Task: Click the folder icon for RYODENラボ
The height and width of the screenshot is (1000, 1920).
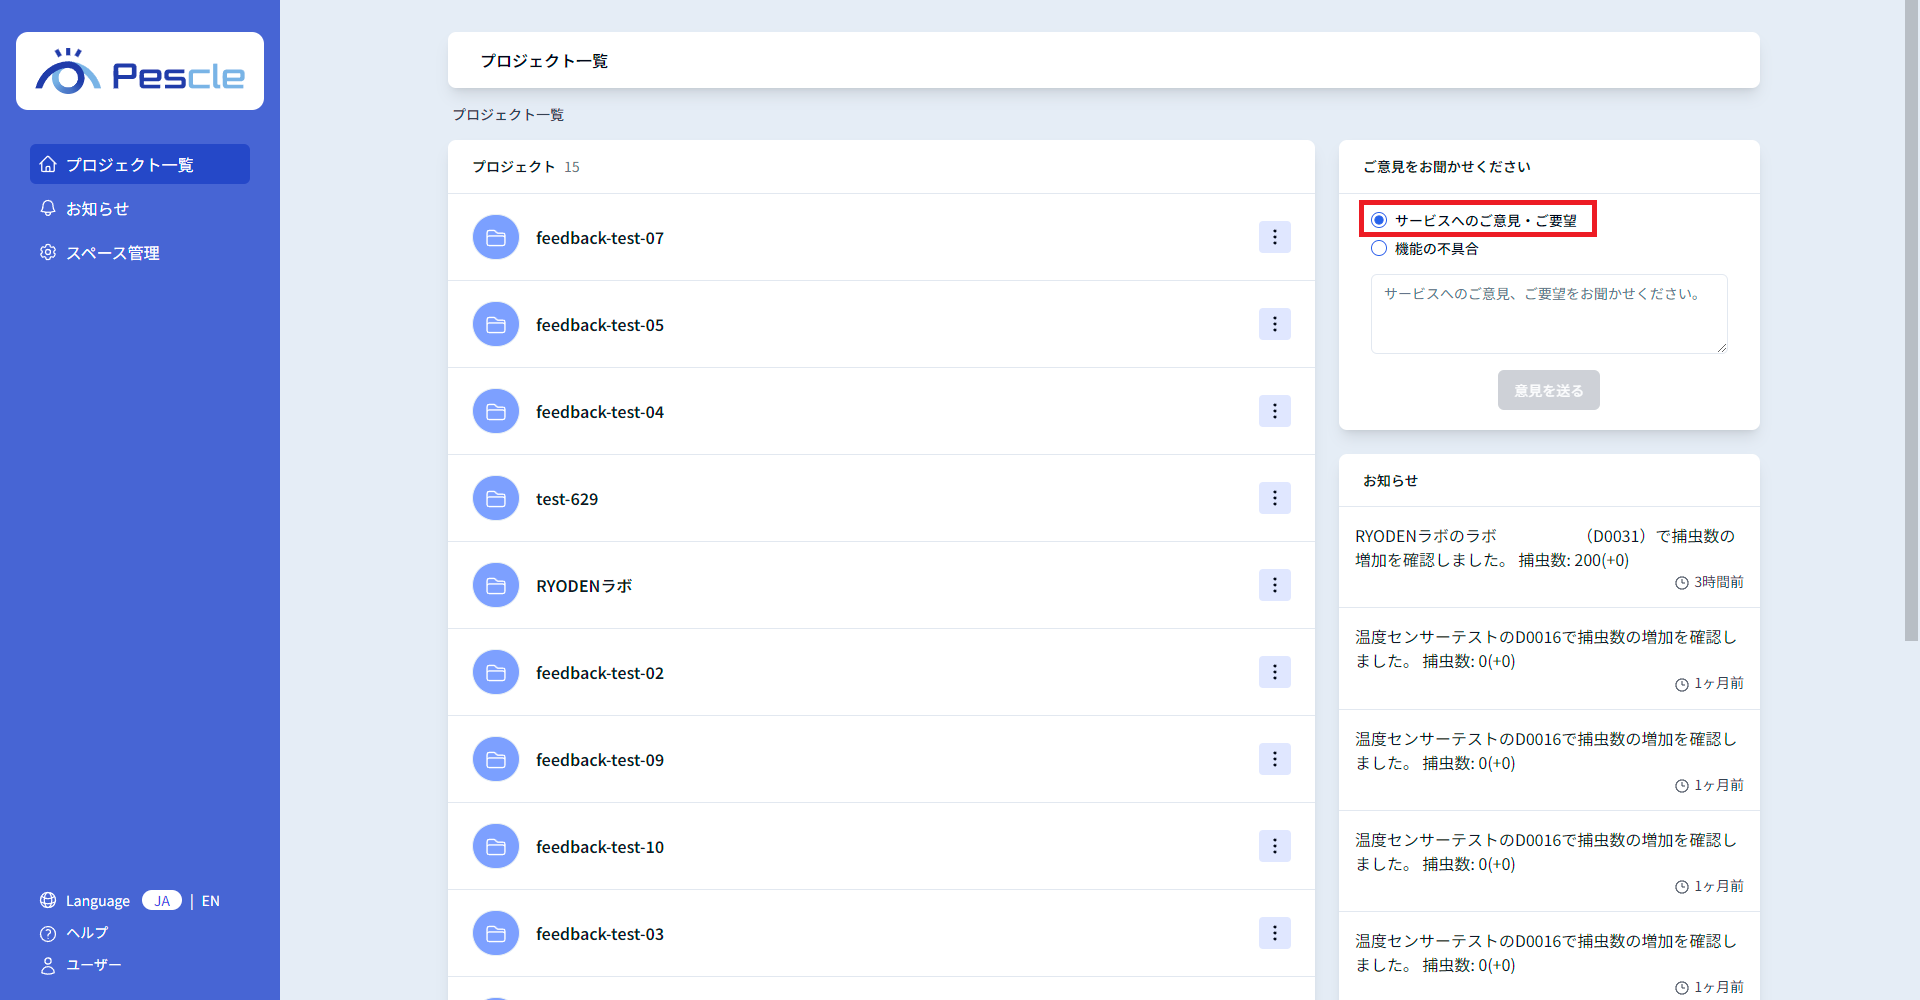Action: (x=495, y=586)
